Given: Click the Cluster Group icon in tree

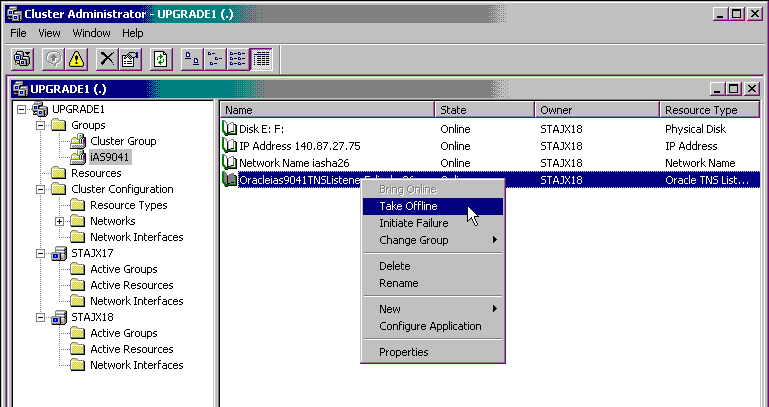Looking at the screenshot, I should pos(78,141).
